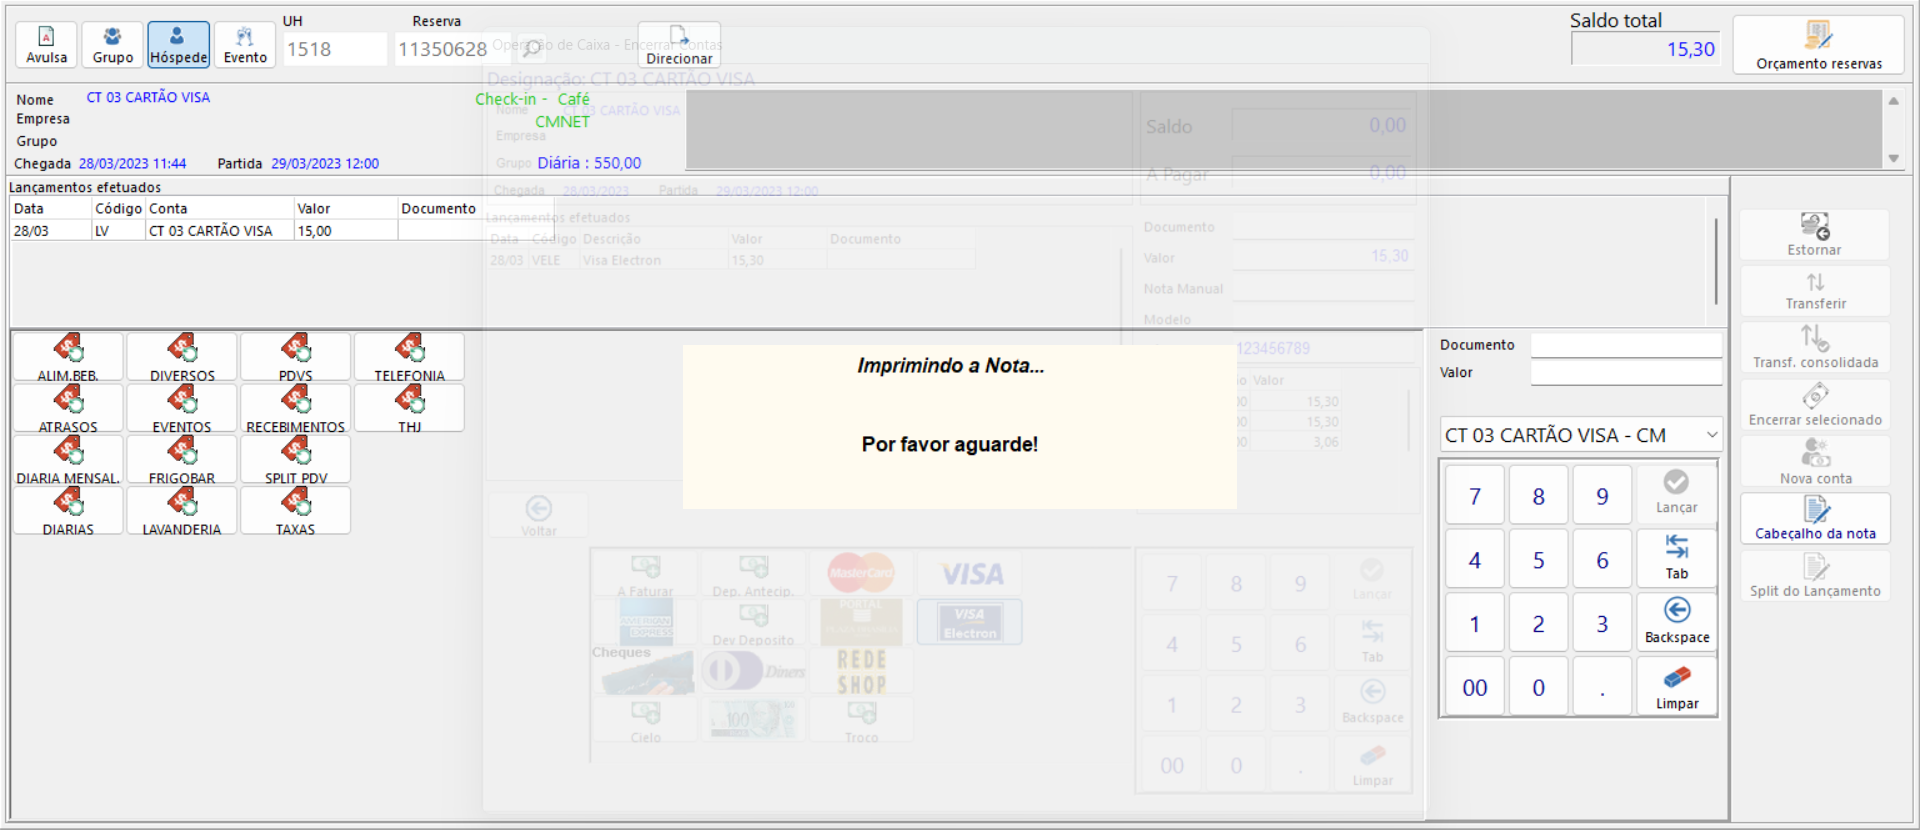1920x830 pixels.
Task: Open the SPLIT PDV category
Action: point(296,459)
